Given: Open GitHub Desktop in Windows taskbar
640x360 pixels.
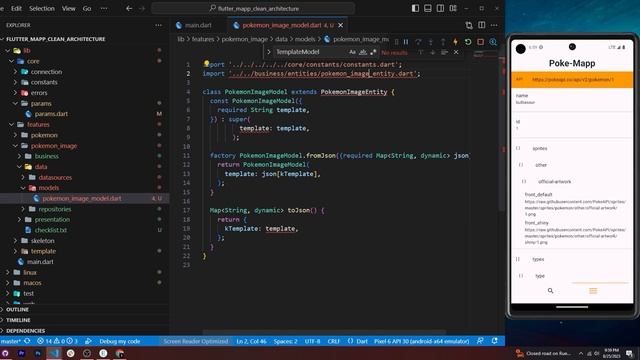Looking at the screenshot, I should tap(5, 353).
